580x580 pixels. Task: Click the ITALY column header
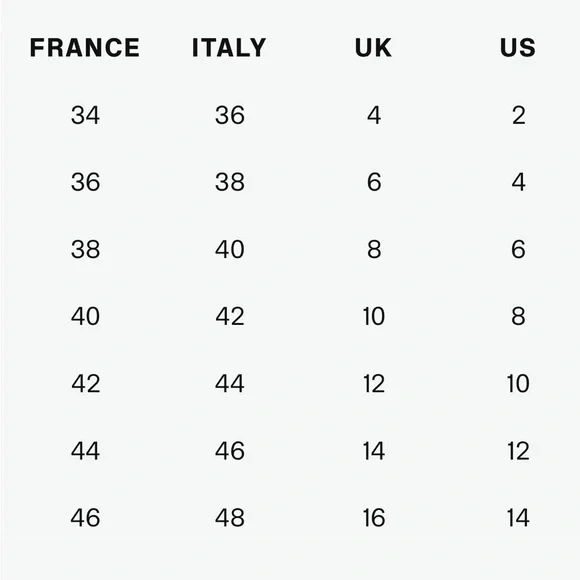(229, 48)
